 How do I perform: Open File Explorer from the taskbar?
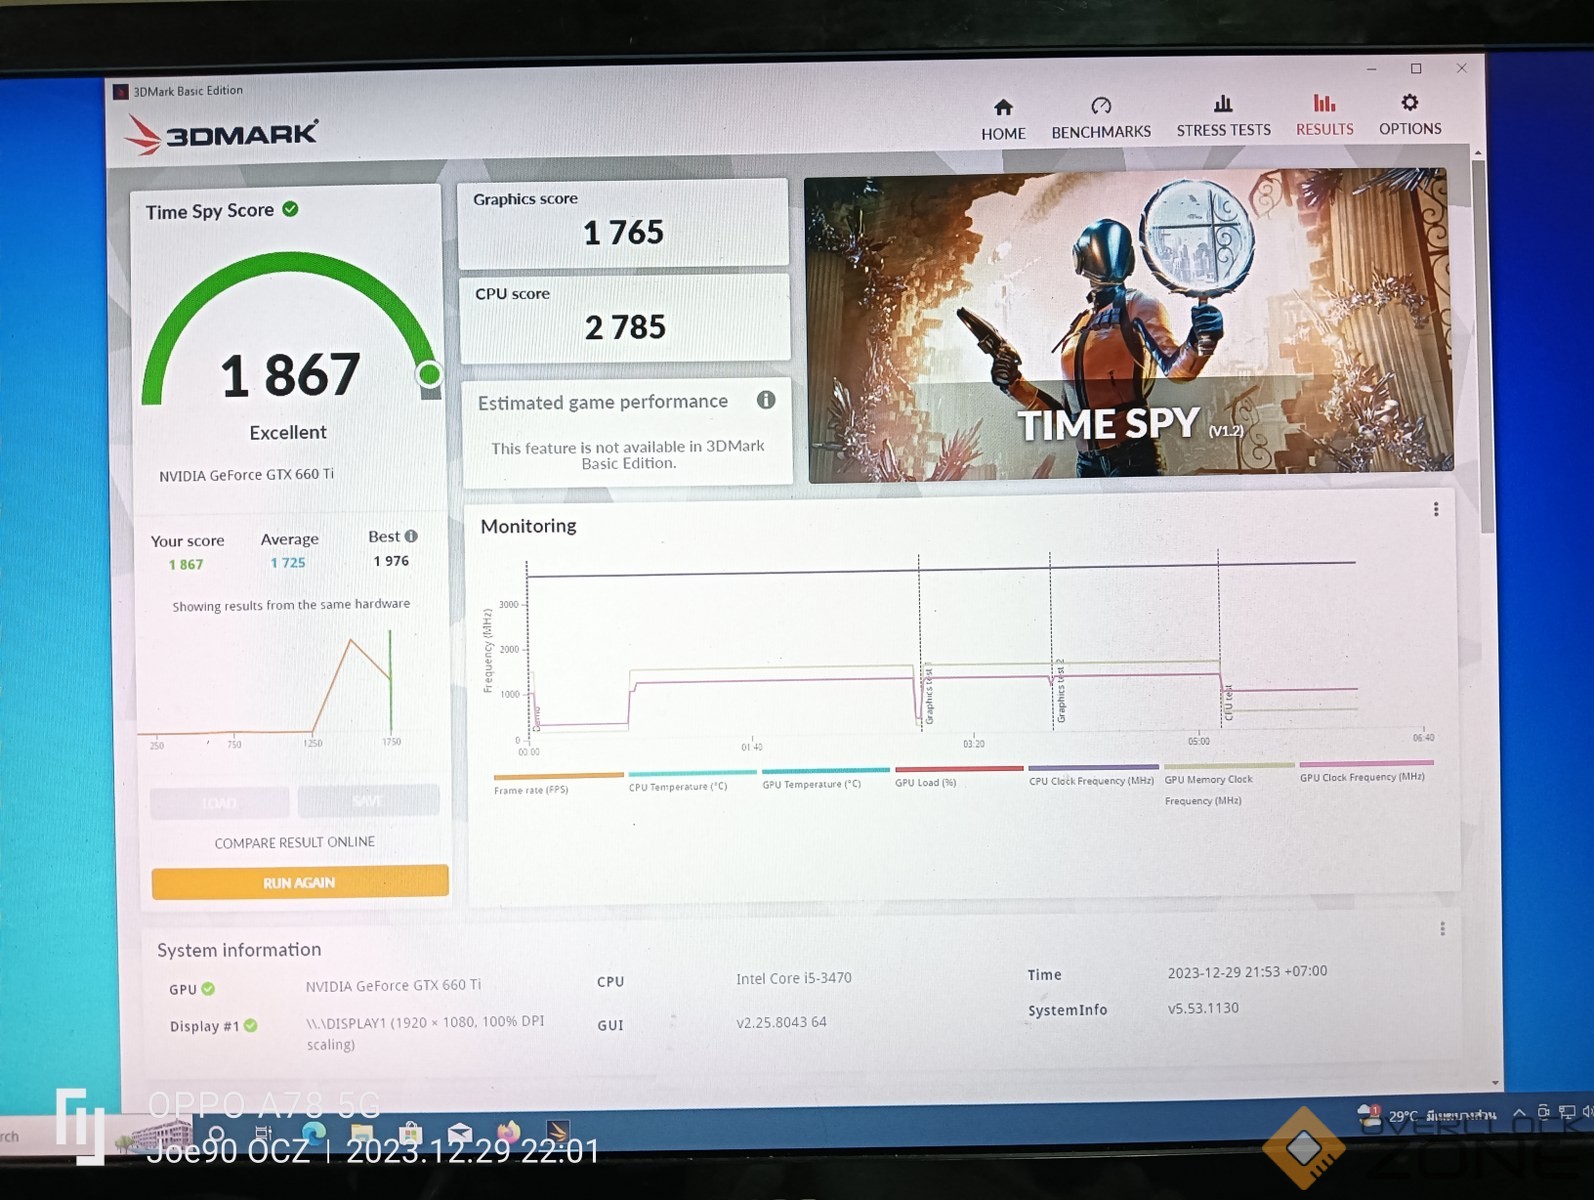coord(362,1135)
